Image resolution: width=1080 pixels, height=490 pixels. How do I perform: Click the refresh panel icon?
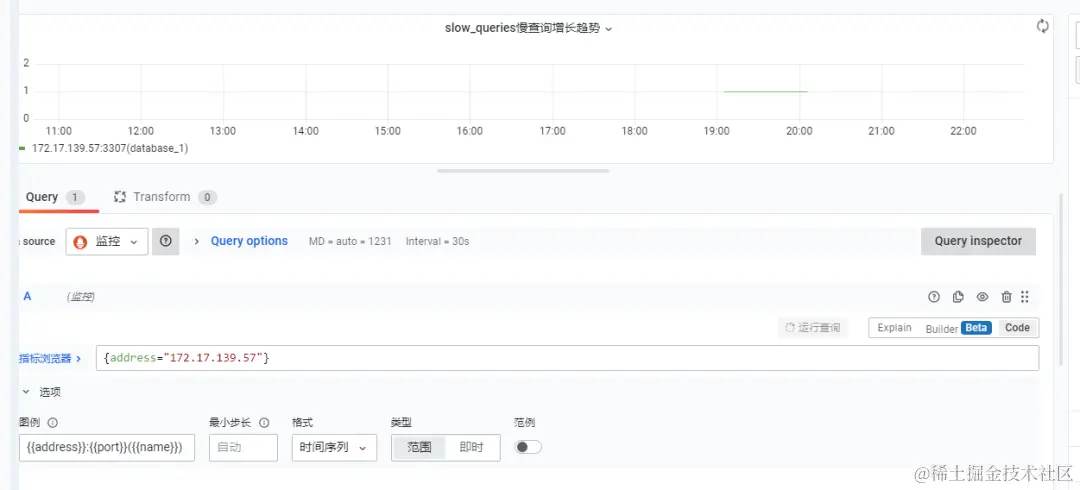(x=1043, y=26)
